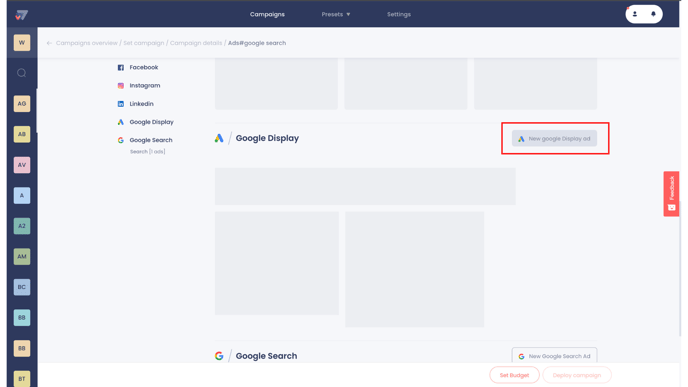Click the Google Ads logo beside Google Display heading

pos(219,138)
